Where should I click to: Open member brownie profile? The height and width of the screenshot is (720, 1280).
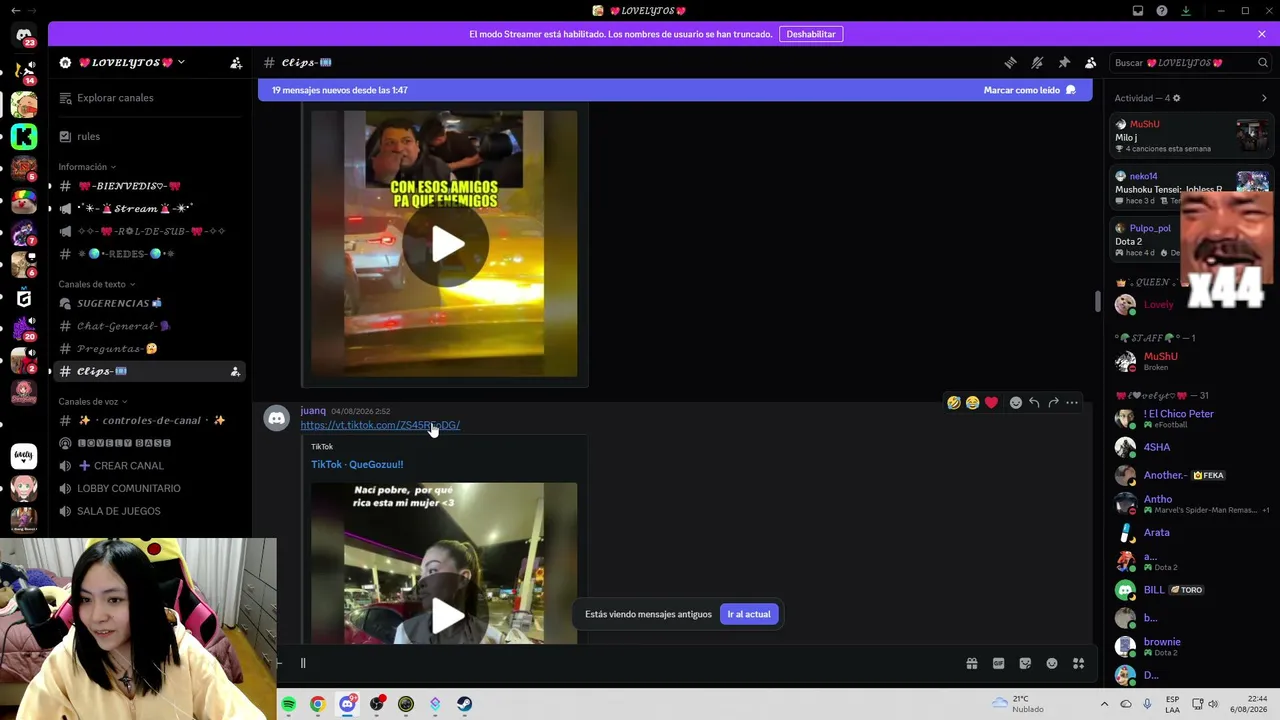pos(1192,646)
